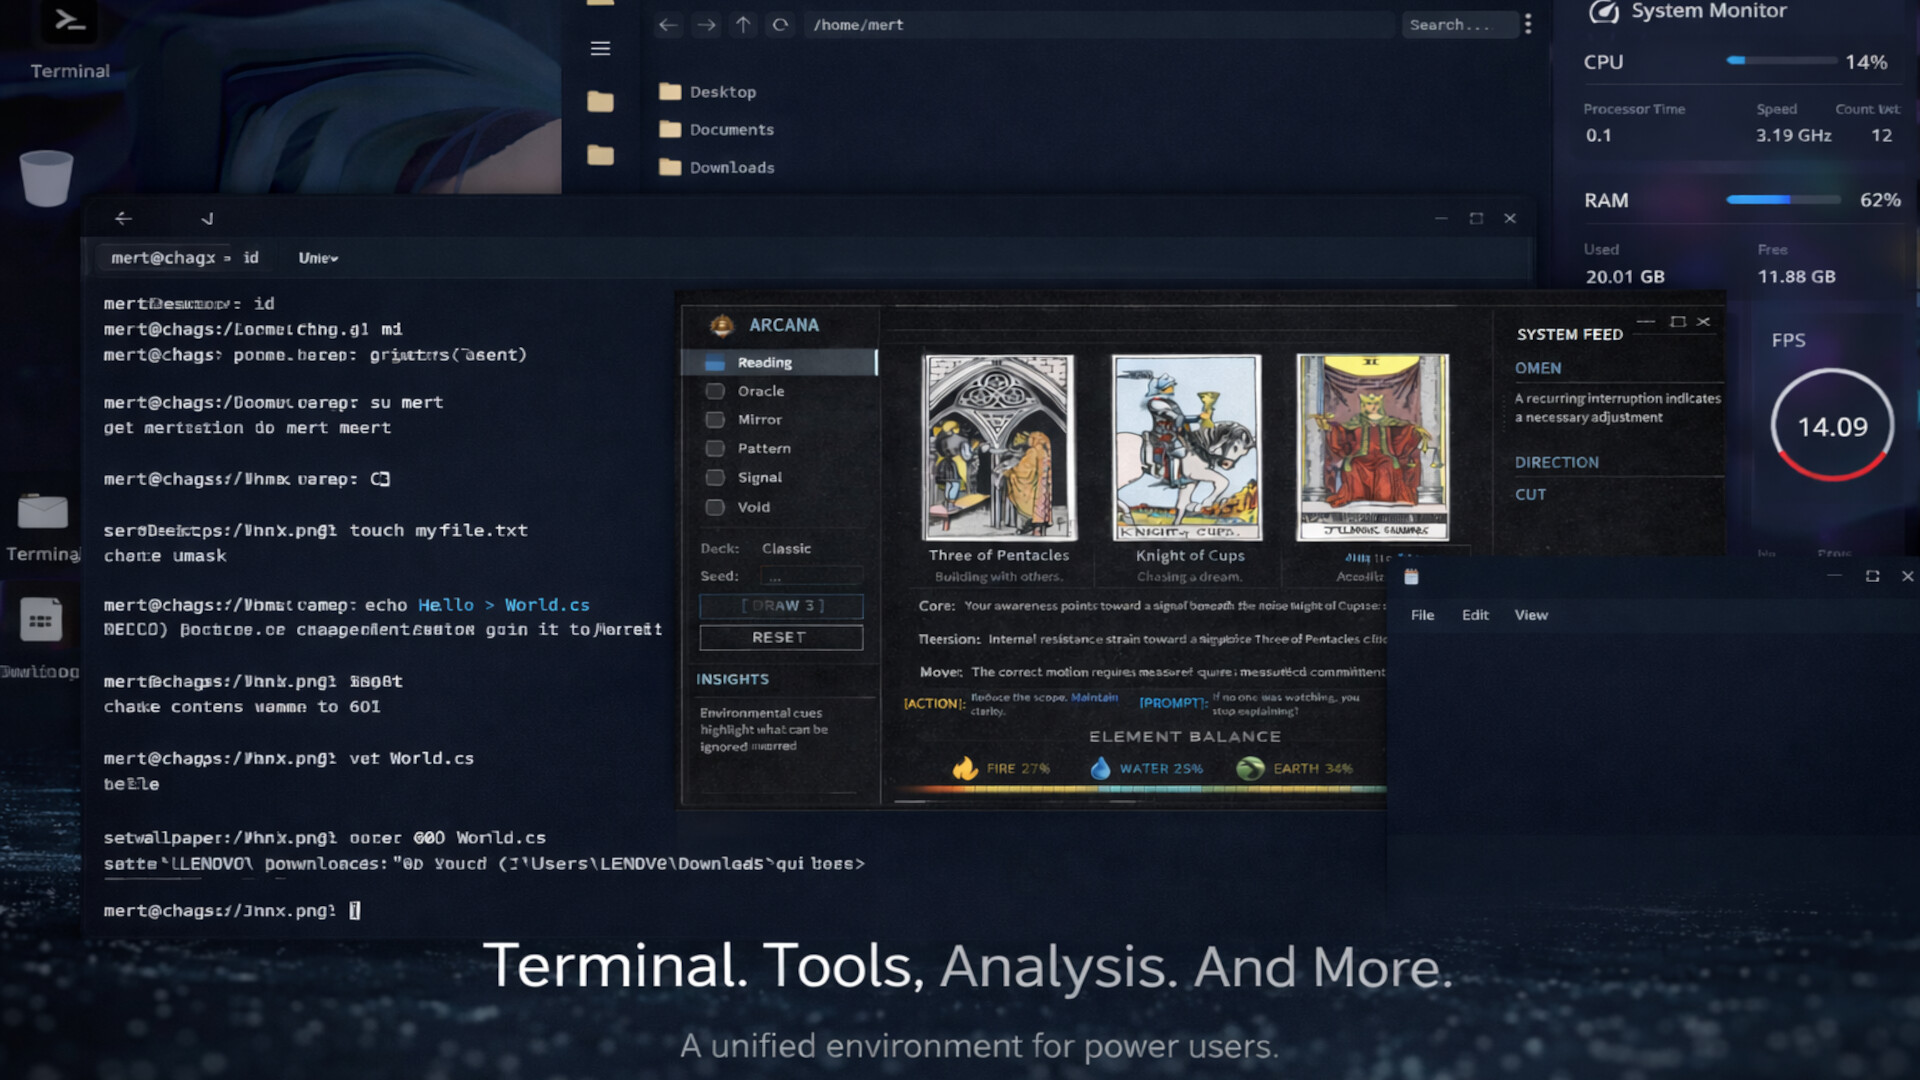The image size is (1920, 1080).
Task: Open the file manager hamburger menu
Action: tap(600, 48)
